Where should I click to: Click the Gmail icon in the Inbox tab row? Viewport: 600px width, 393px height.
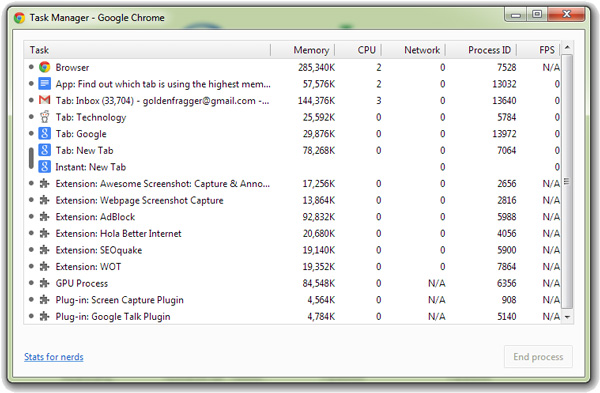tap(44, 100)
